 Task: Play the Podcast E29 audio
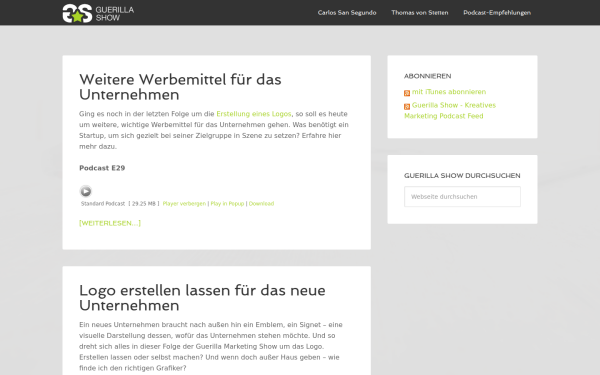click(86, 191)
